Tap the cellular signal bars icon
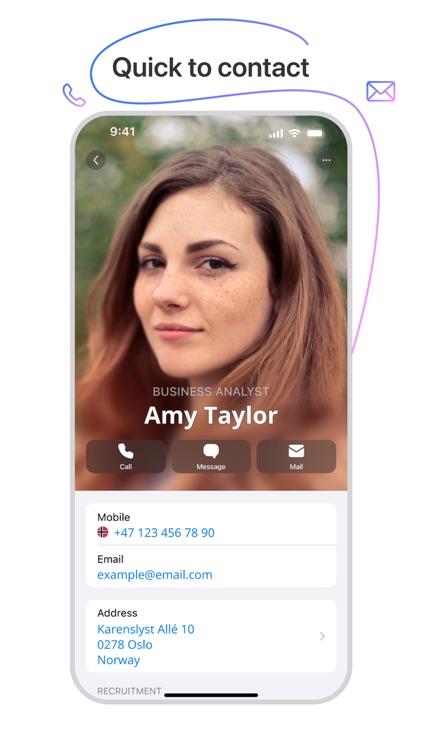422x750 pixels. [276, 133]
